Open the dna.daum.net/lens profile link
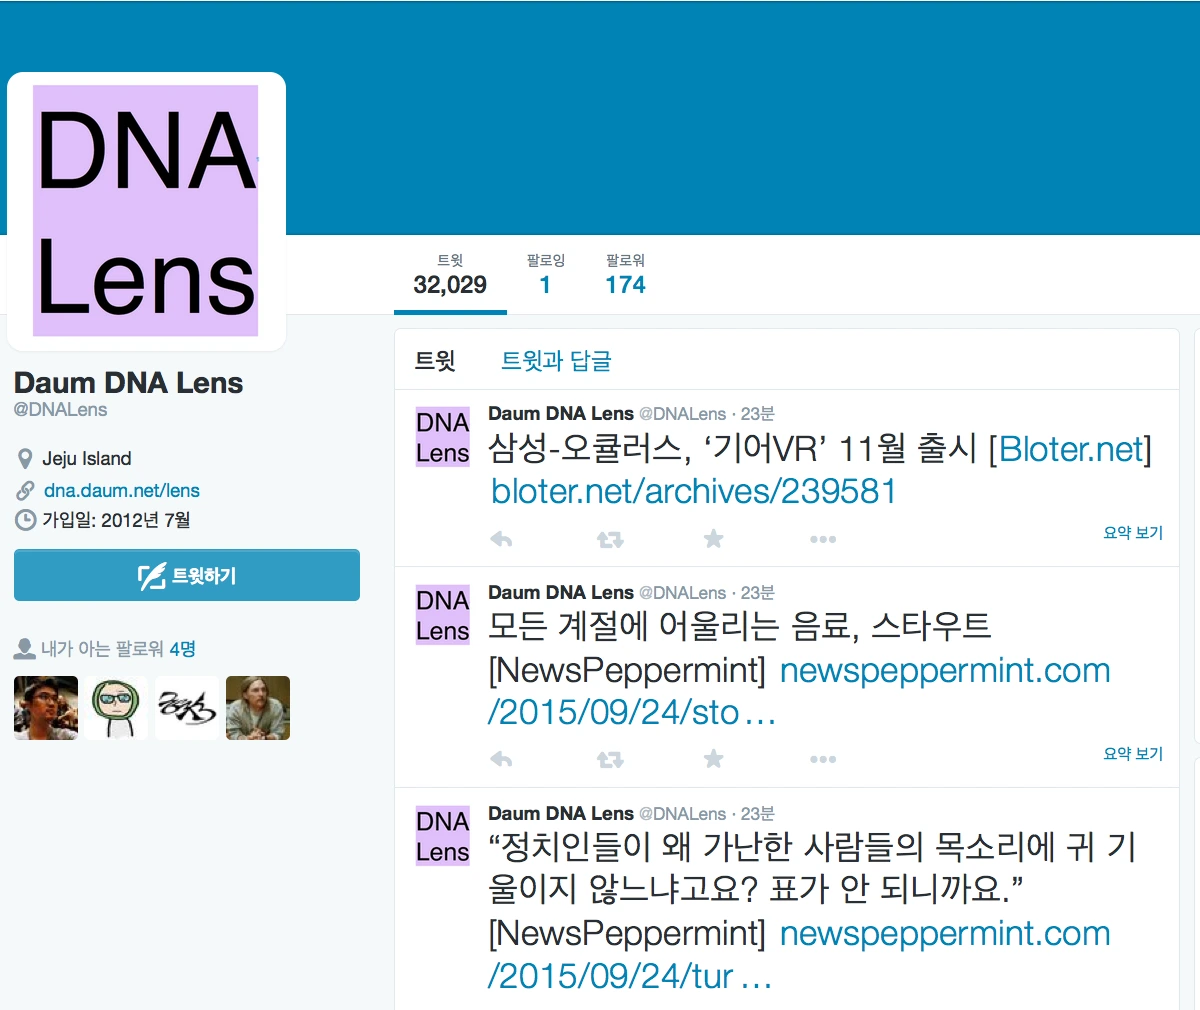This screenshot has width=1200, height=1010. click(x=122, y=490)
